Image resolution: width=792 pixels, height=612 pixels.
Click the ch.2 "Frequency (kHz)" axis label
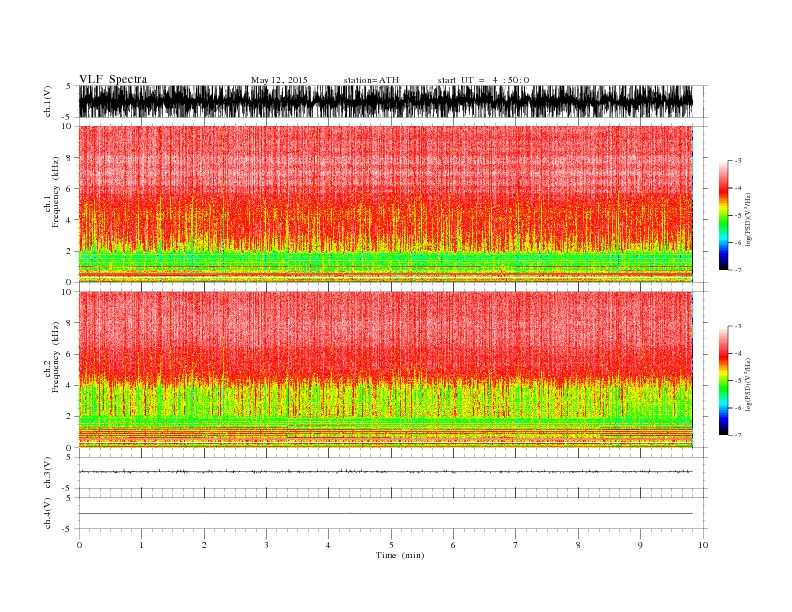pyautogui.click(x=56, y=358)
